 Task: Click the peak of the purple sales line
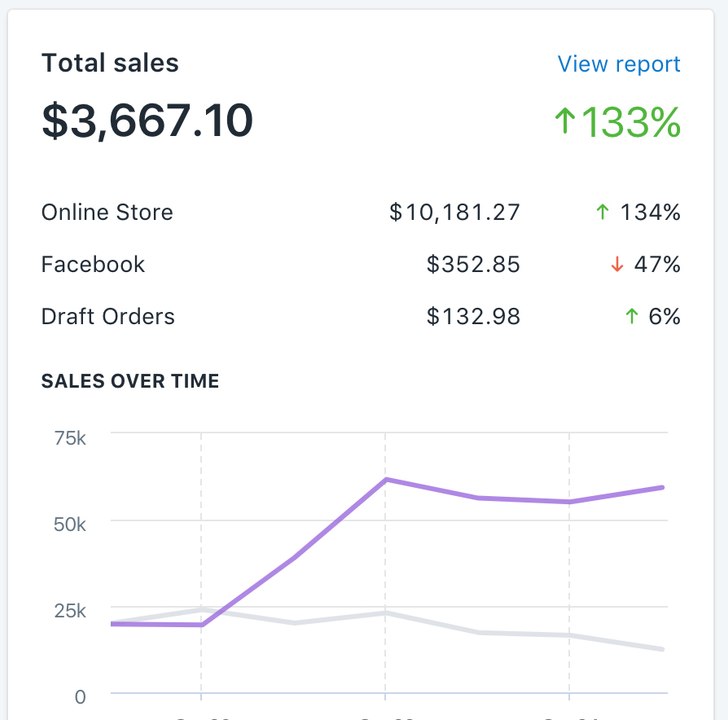click(385, 480)
